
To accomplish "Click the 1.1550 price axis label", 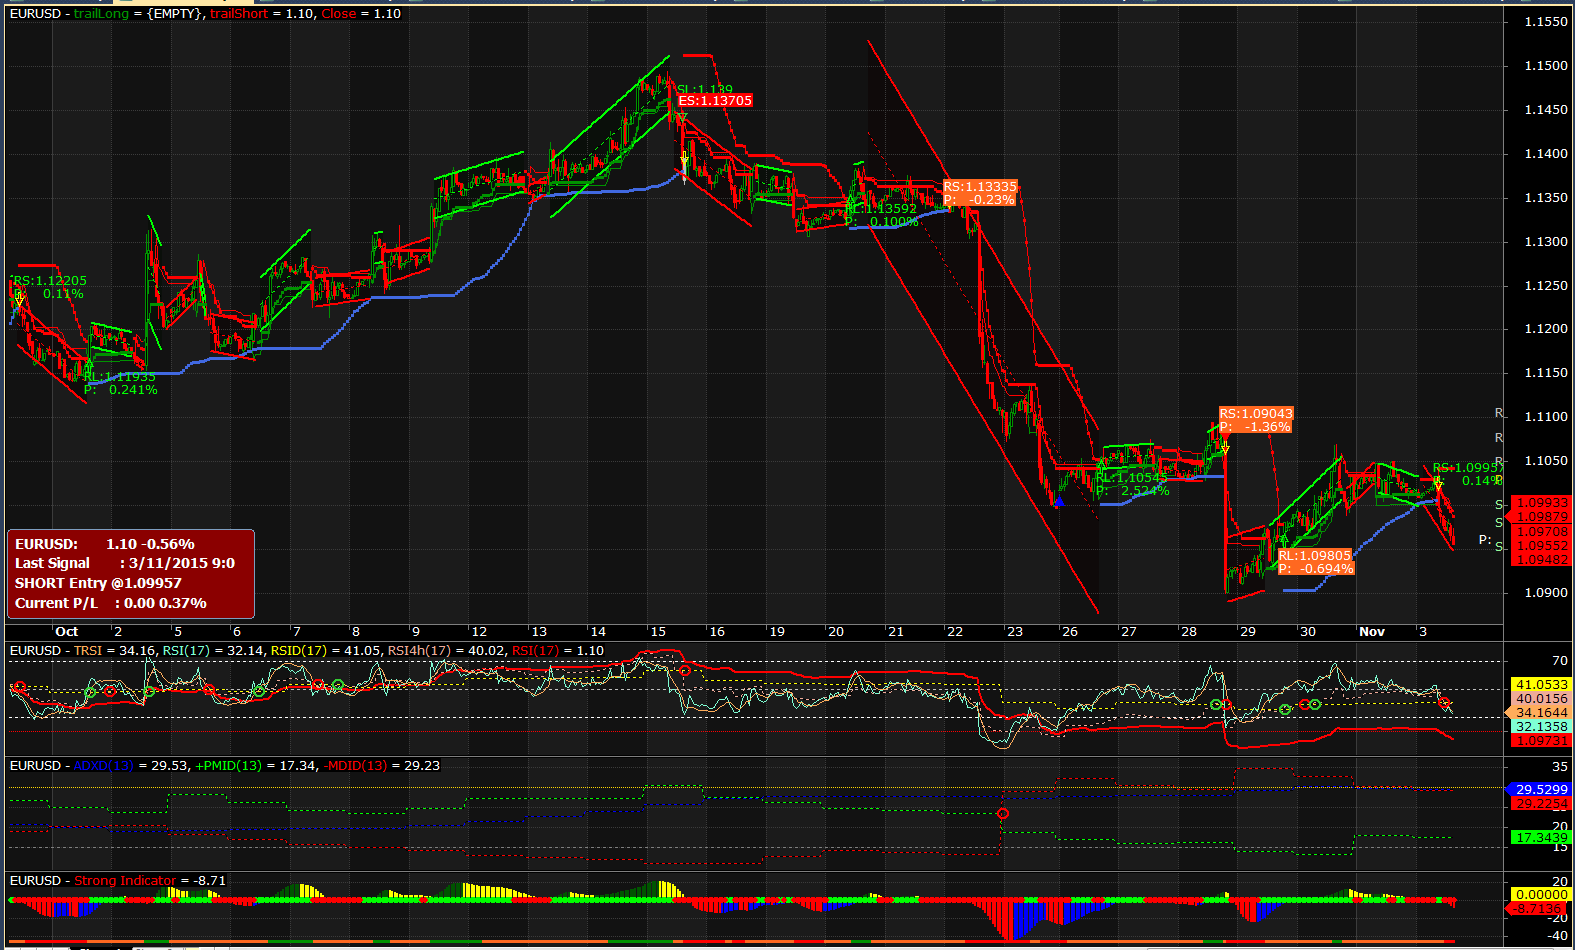I will (1546, 22).
